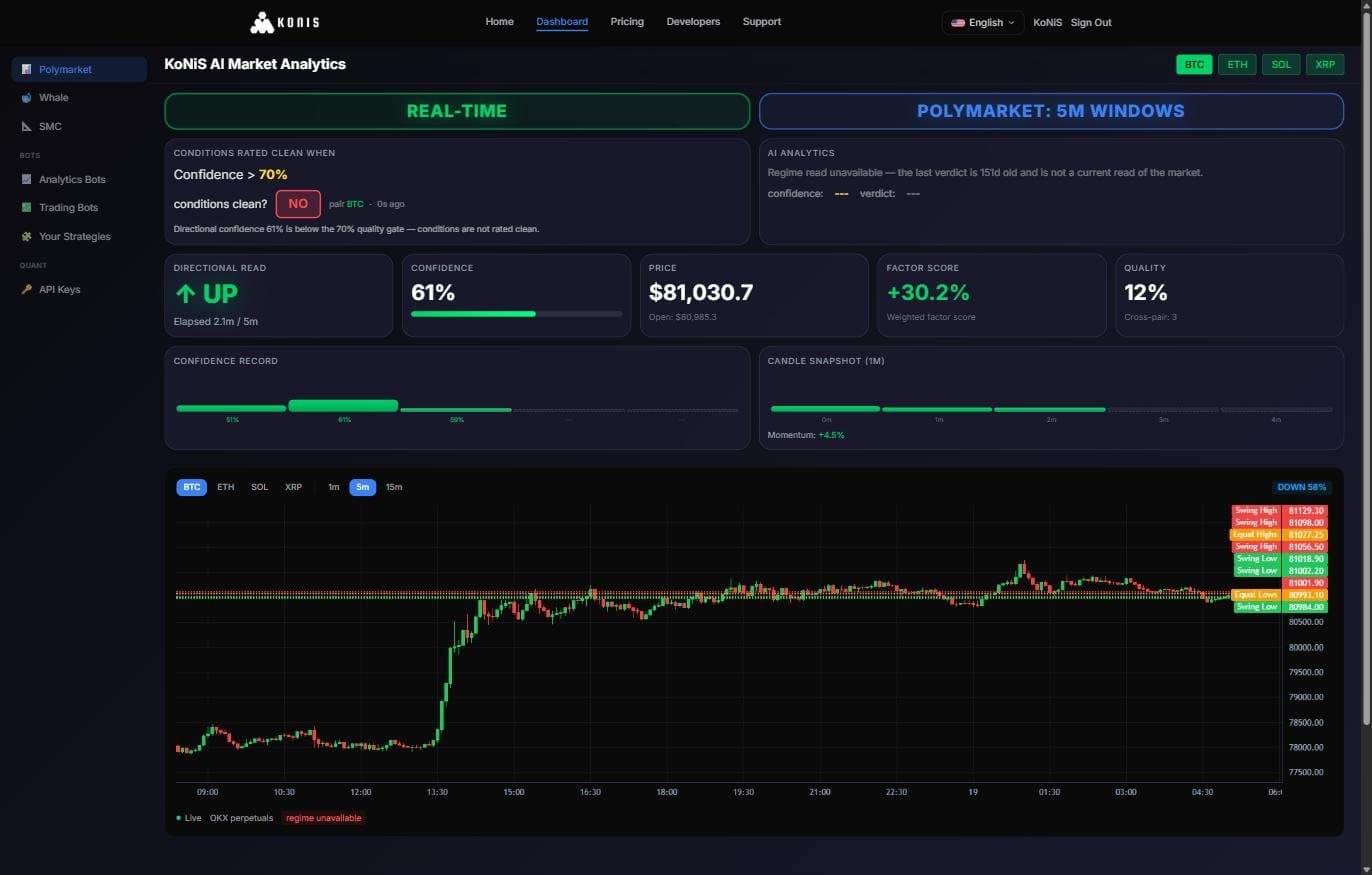1372x875 pixels.
Task: Set chart timeframe to 5m
Action: [362, 487]
